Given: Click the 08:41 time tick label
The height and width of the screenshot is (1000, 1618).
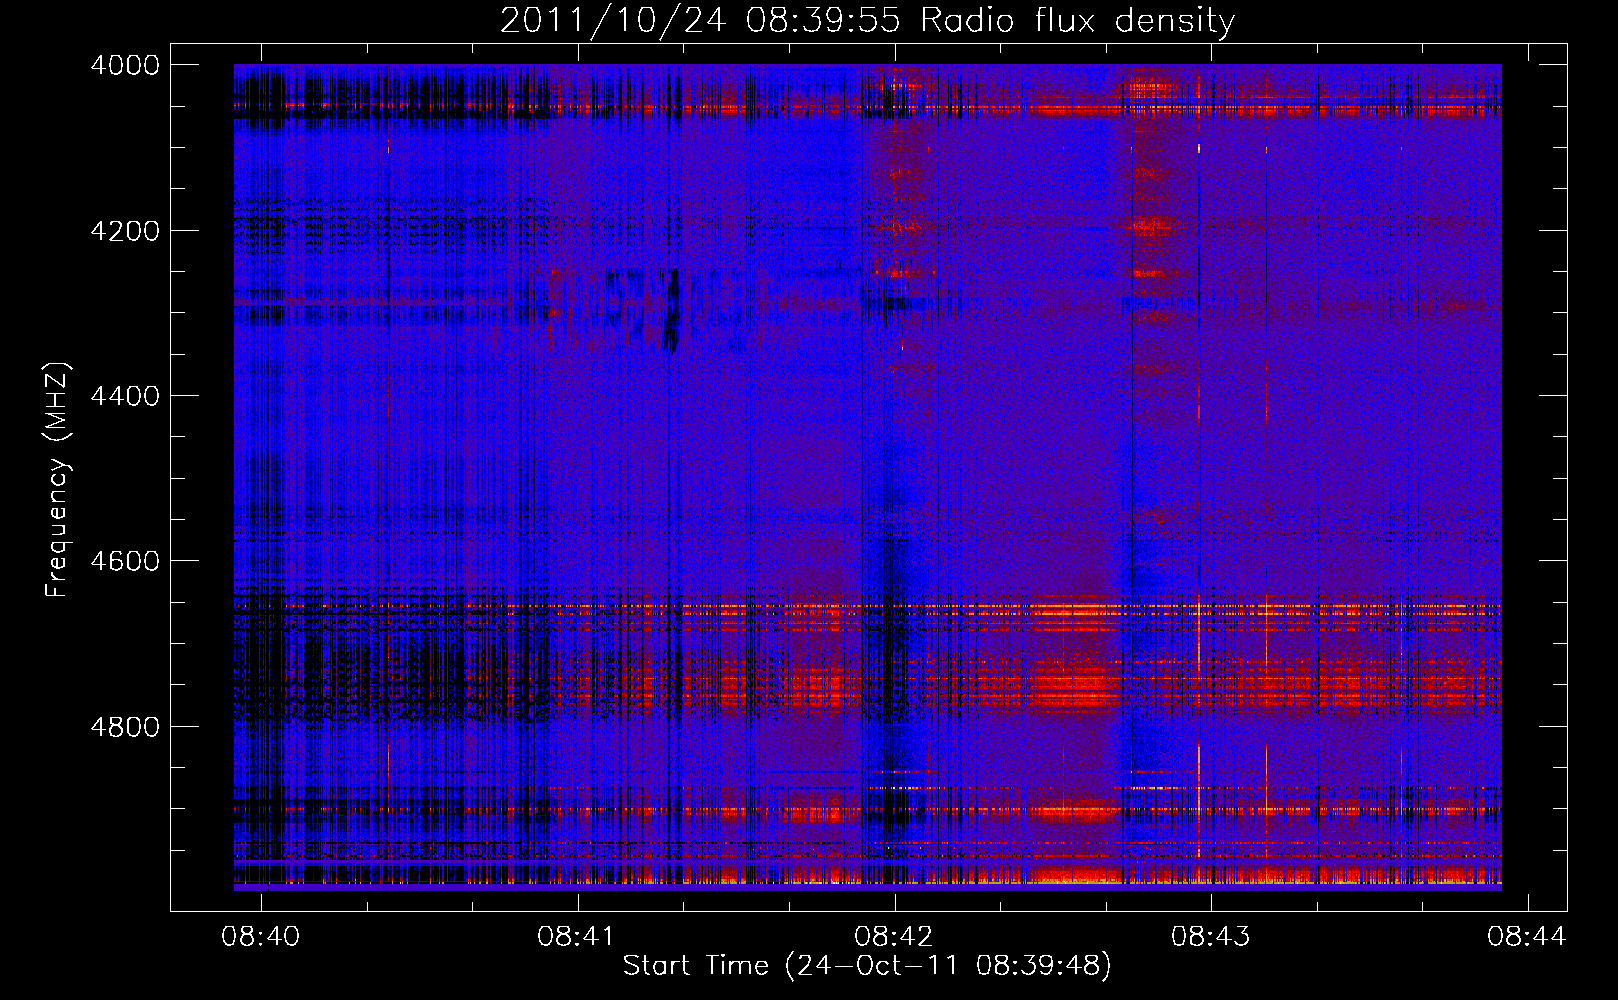Looking at the screenshot, I should tap(577, 937).
